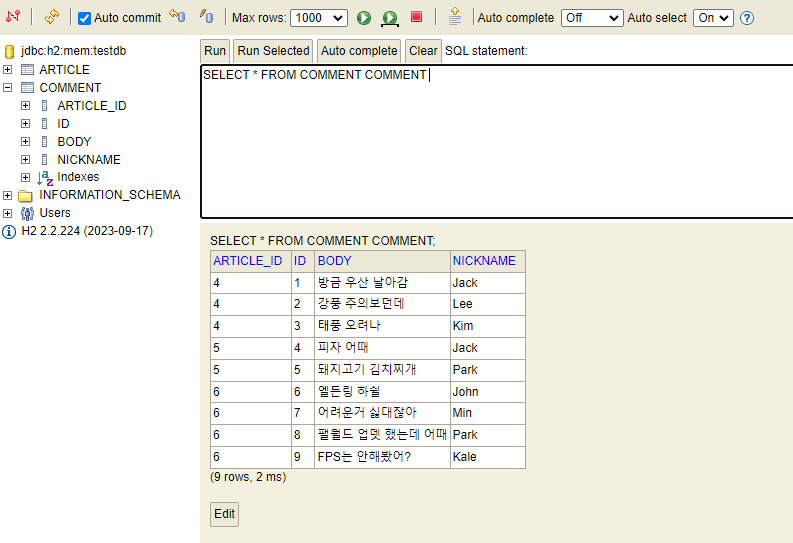
Task: Click the ID column icon in tree
Action: (45, 123)
